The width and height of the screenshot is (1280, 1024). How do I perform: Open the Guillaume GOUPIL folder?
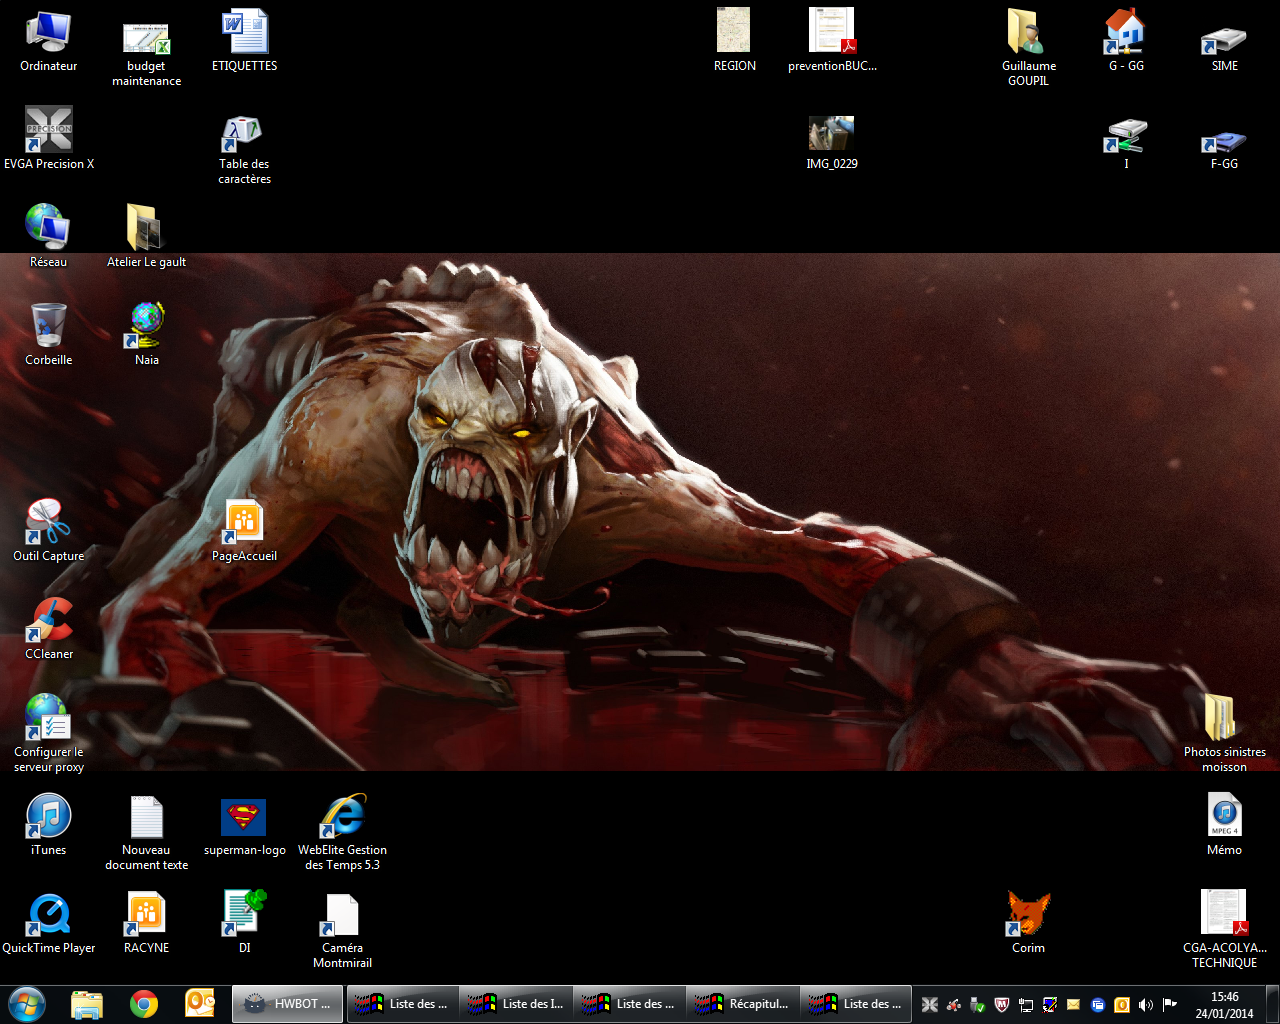[1028, 48]
